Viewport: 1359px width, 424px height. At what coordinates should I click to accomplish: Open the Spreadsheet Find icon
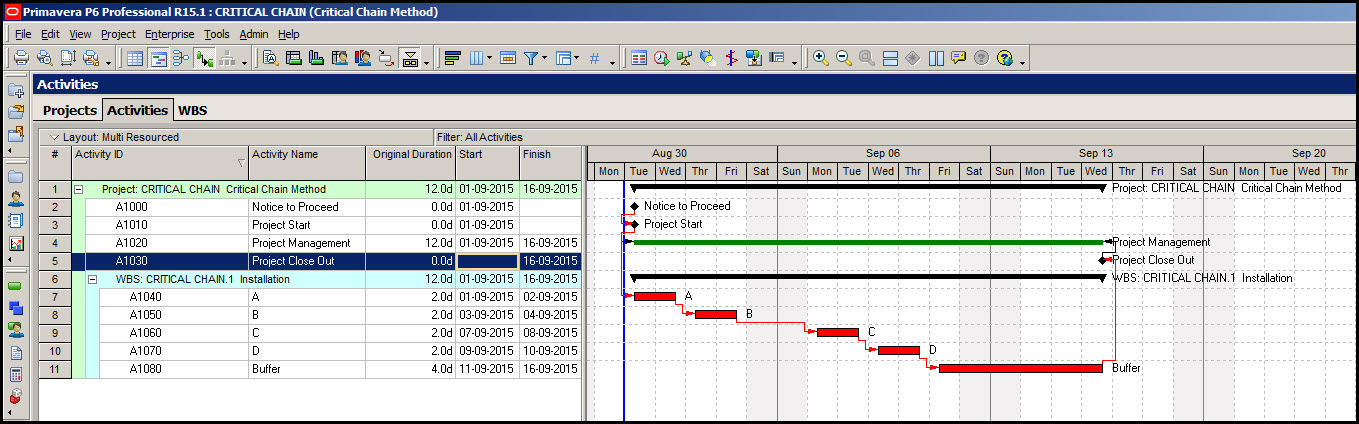click(271, 58)
